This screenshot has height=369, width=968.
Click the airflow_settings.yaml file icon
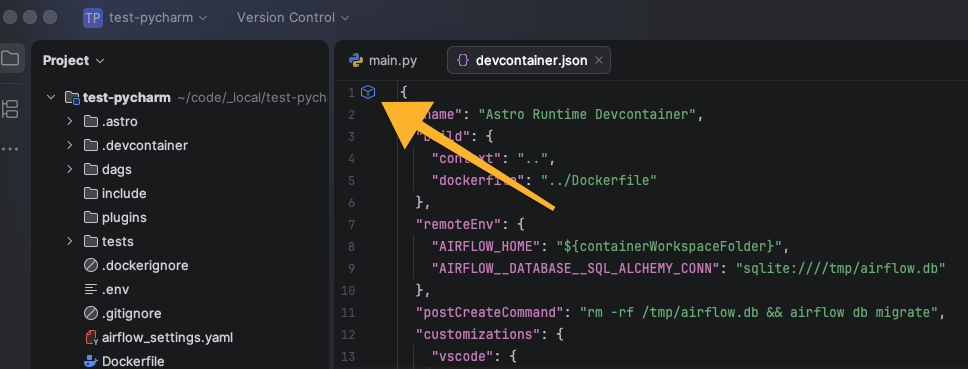click(91, 338)
